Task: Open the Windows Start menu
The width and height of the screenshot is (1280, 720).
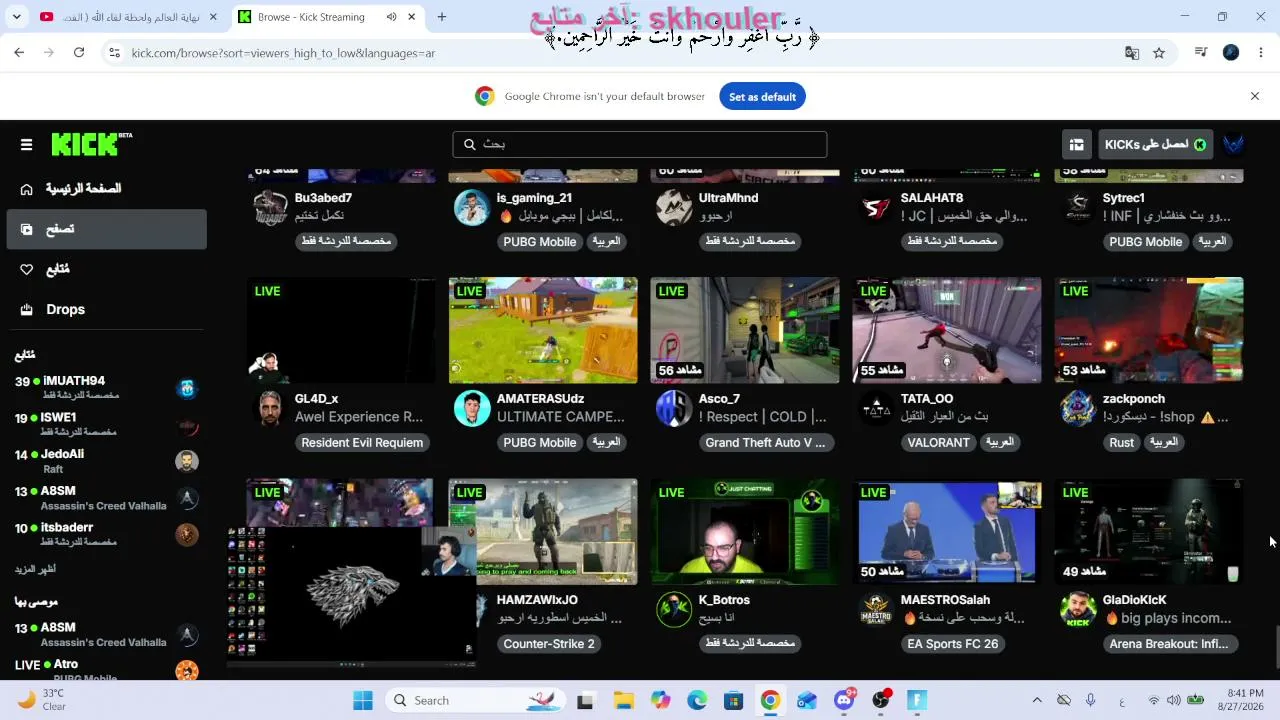Action: point(362,700)
